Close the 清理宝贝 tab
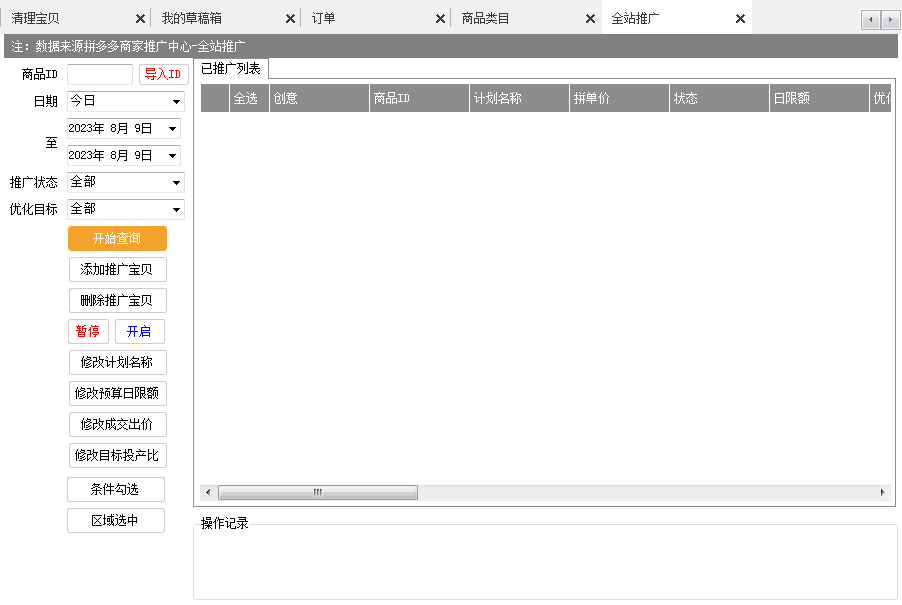902x605 pixels. 140,19
